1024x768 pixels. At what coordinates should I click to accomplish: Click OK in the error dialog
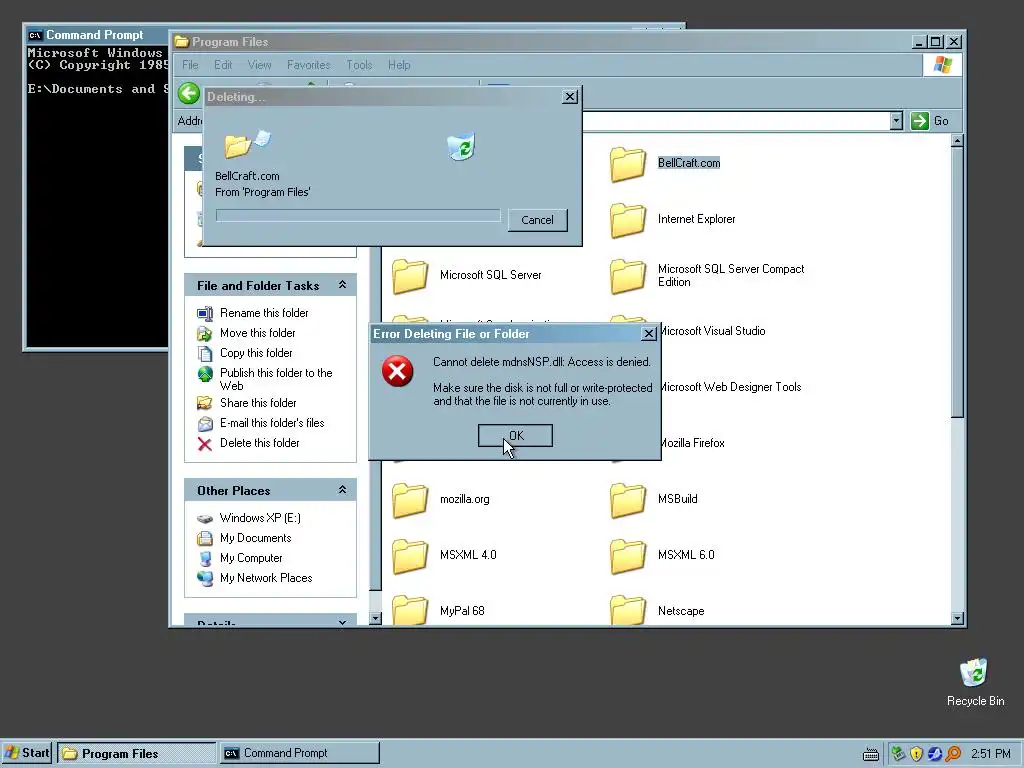(515, 436)
